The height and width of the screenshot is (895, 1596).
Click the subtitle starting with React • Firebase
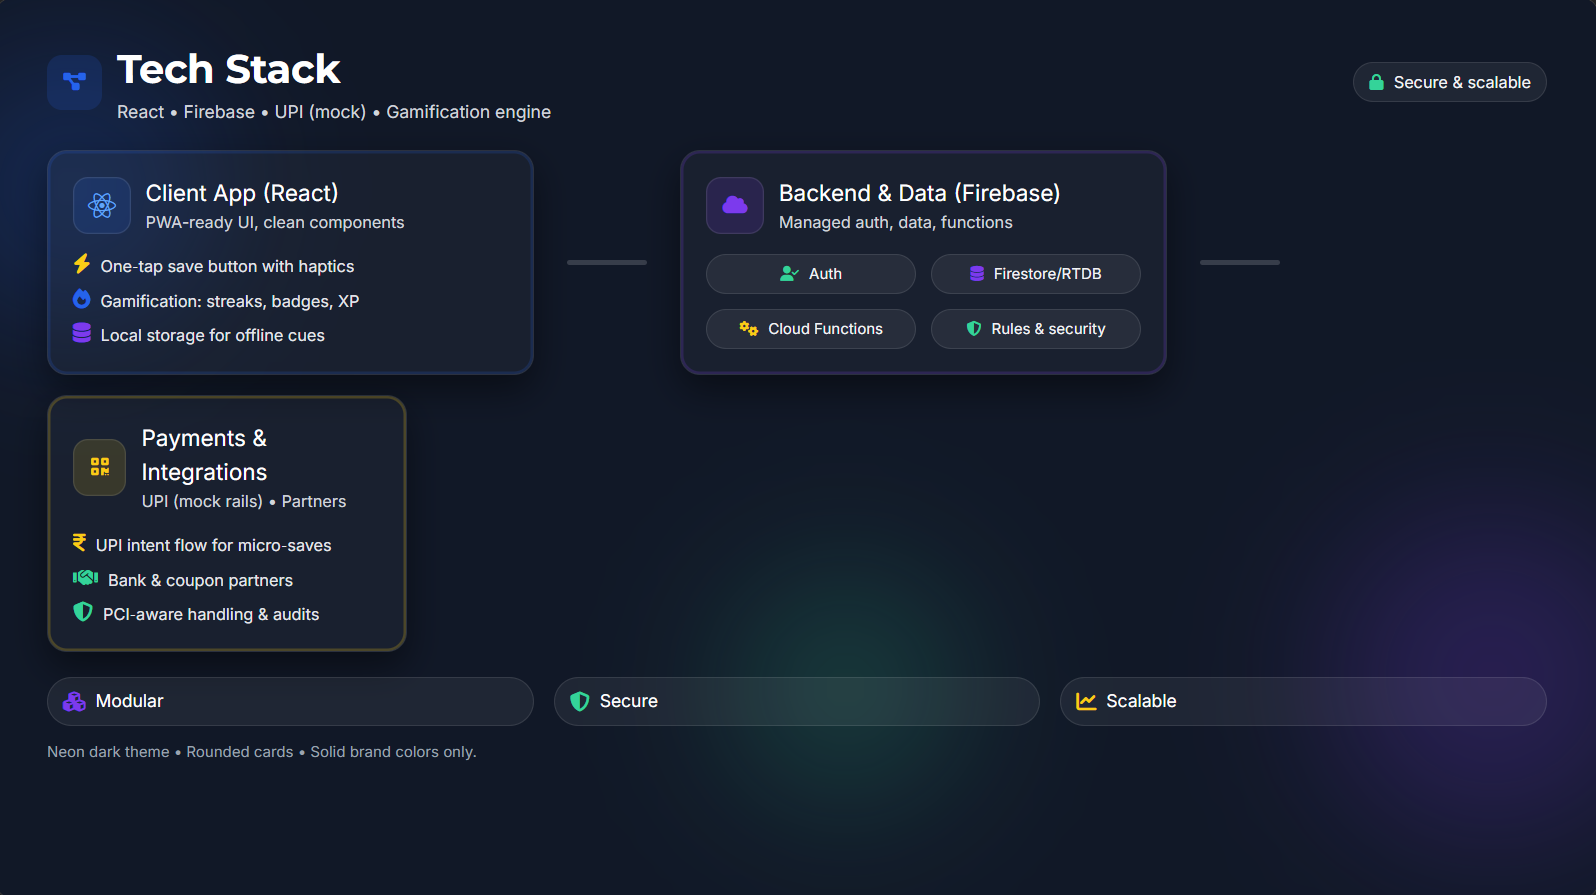[334, 112]
